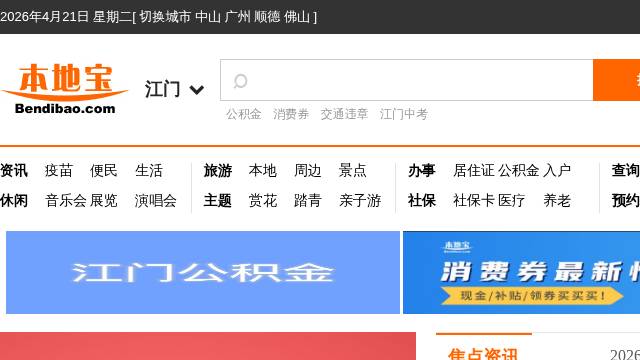This screenshot has width=640, height=360.
Task: Open the 演唱会 link
Action: [156, 200]
